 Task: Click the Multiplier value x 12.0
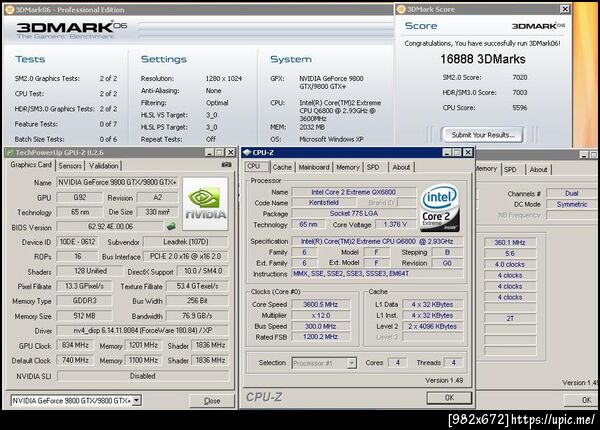pos(320,315)
